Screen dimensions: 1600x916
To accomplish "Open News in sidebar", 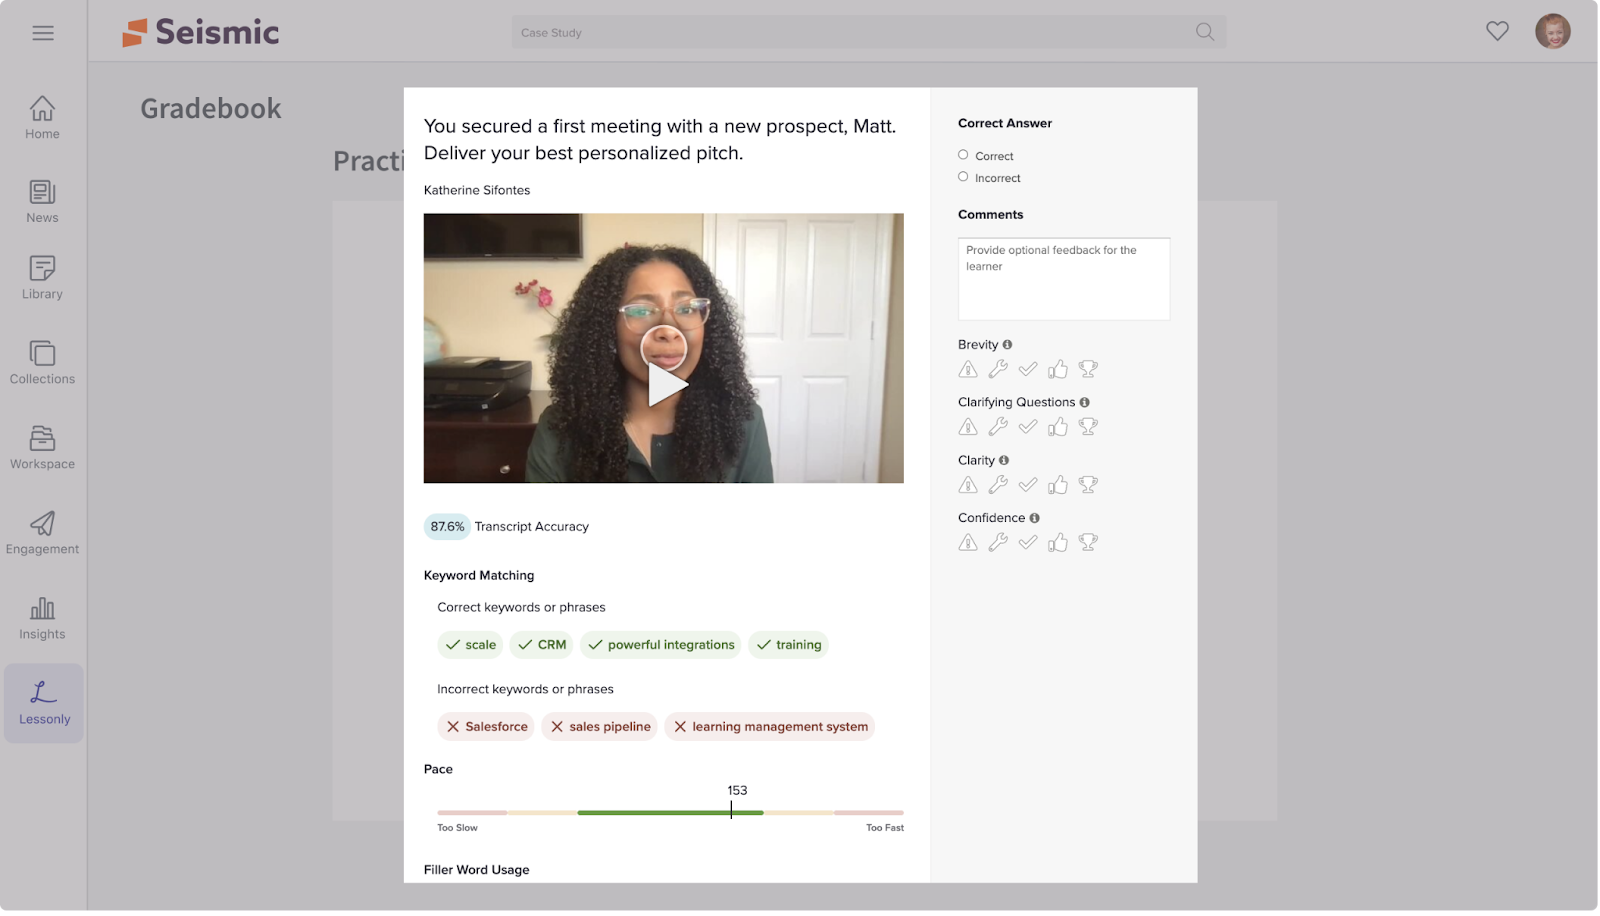I will (x=43, y=202).
